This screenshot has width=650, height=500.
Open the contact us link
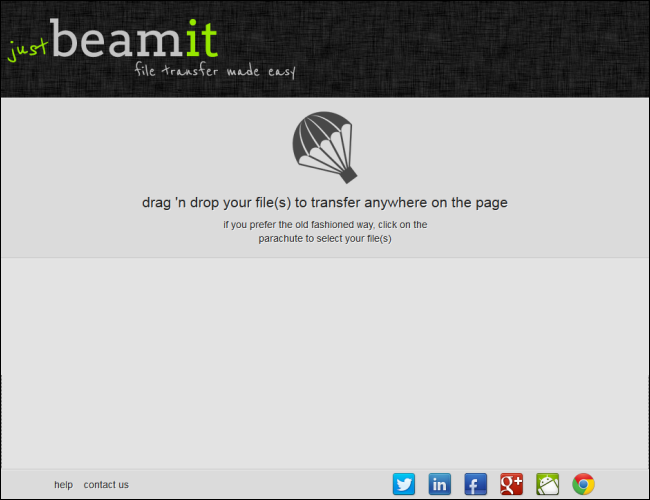pos(106,485)
